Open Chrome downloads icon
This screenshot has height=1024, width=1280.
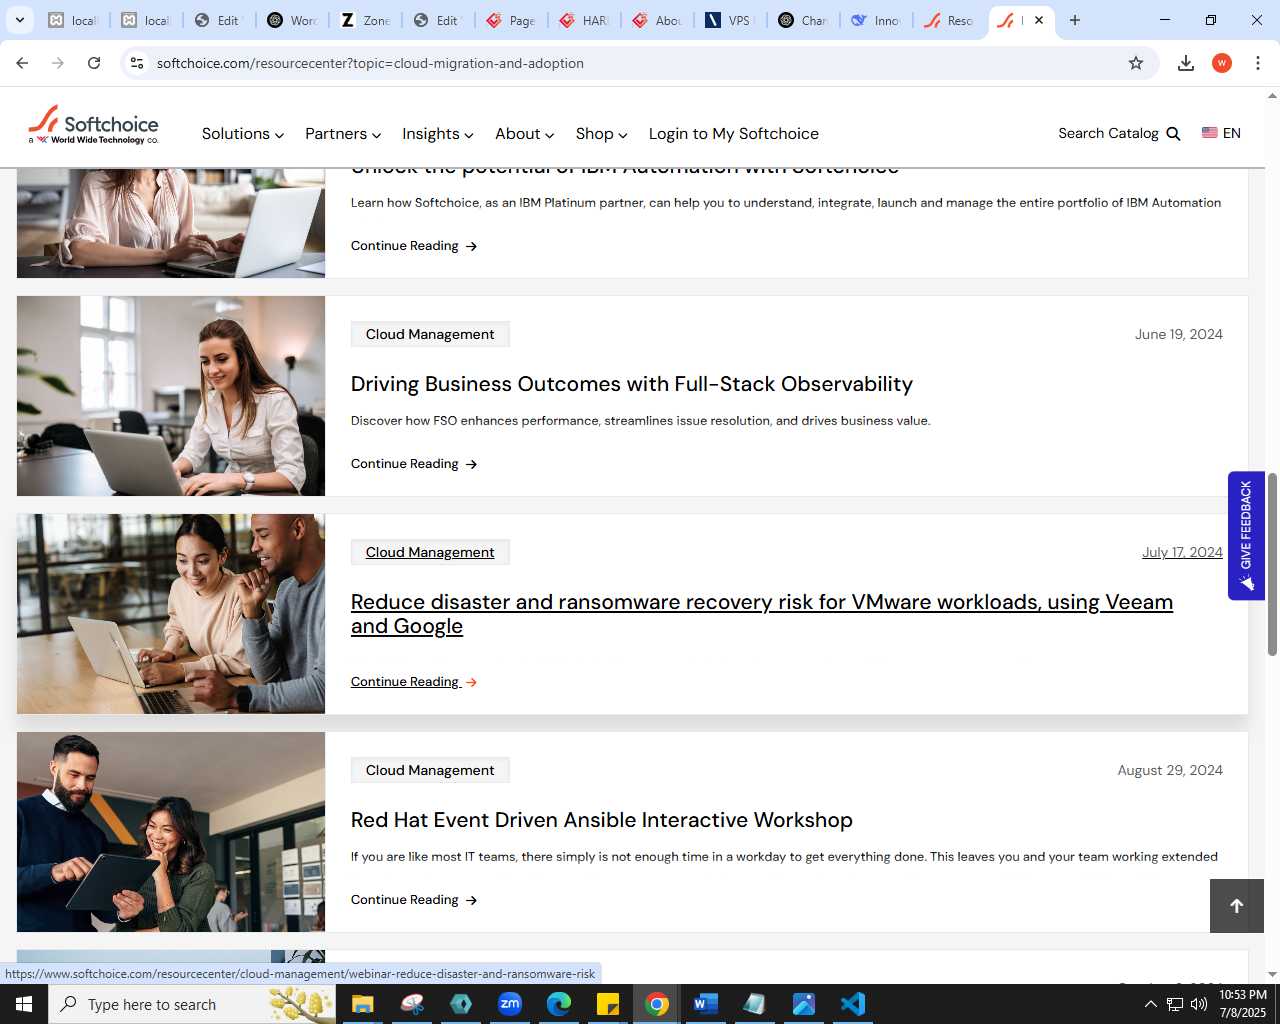[x=1186, y=63]
